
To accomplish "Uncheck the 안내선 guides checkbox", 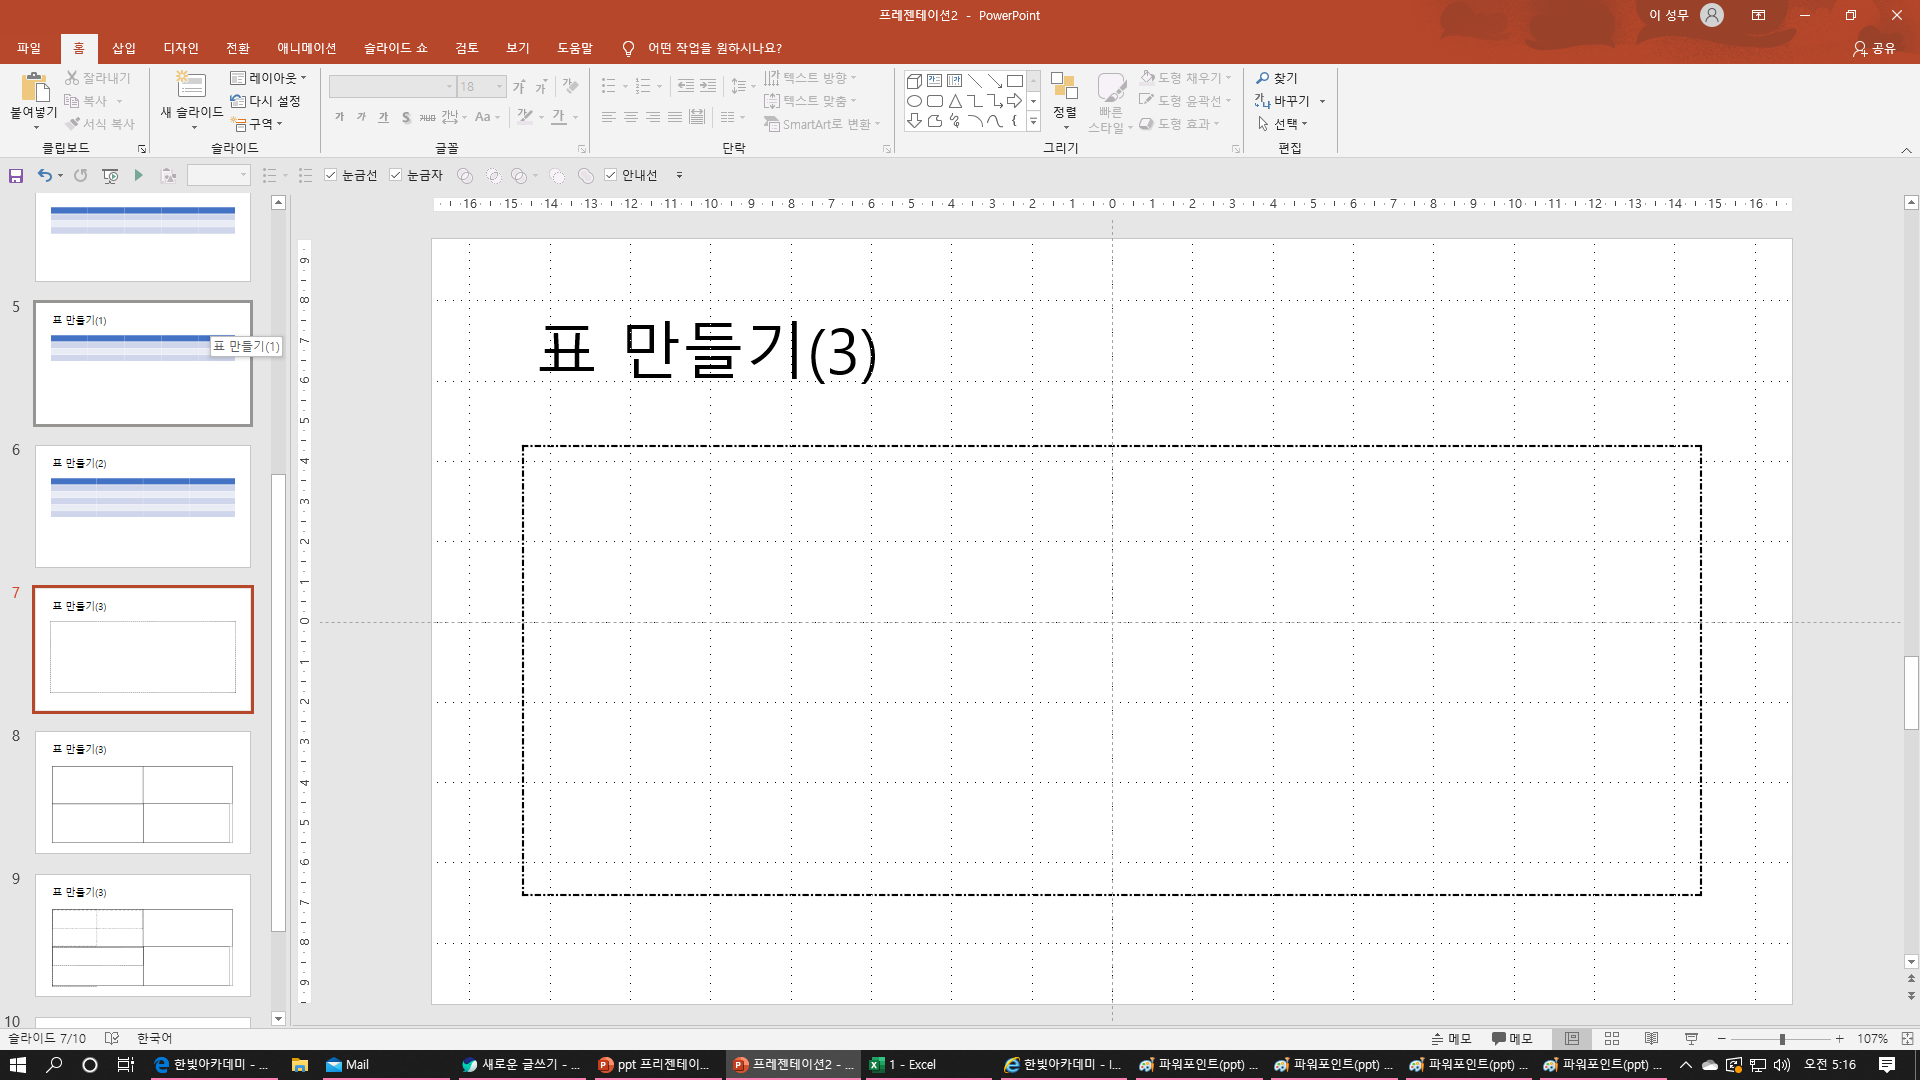I will (x=611, y=176).
